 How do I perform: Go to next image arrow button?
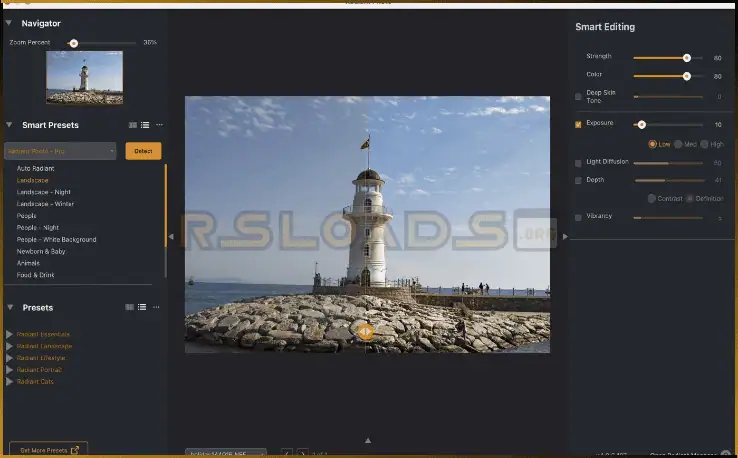tap(303, 453)
